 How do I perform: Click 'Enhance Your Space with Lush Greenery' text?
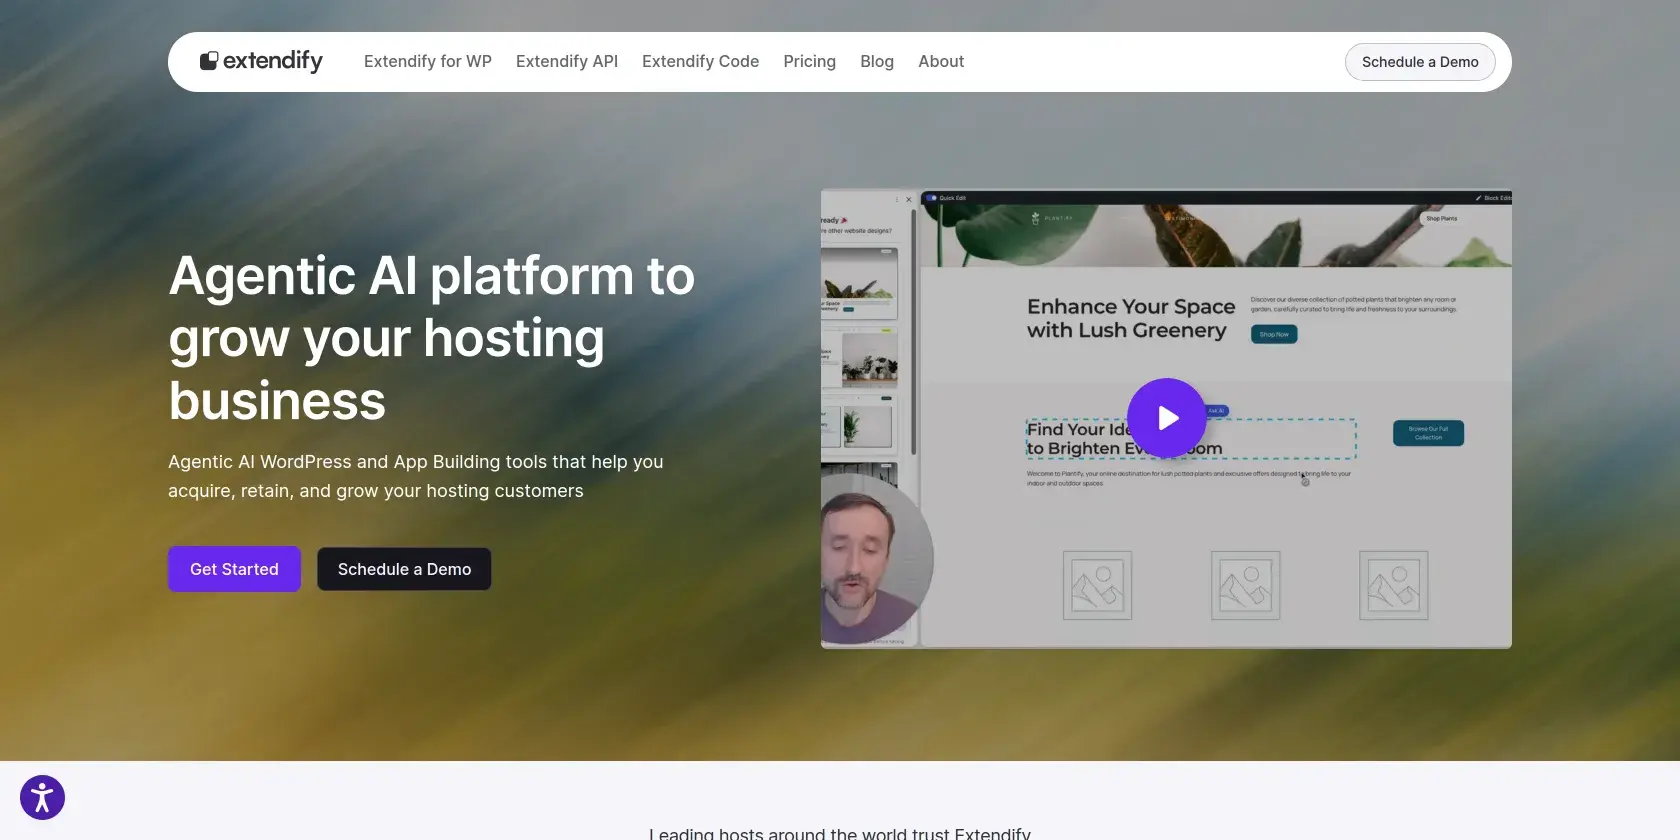[1131, 318]
